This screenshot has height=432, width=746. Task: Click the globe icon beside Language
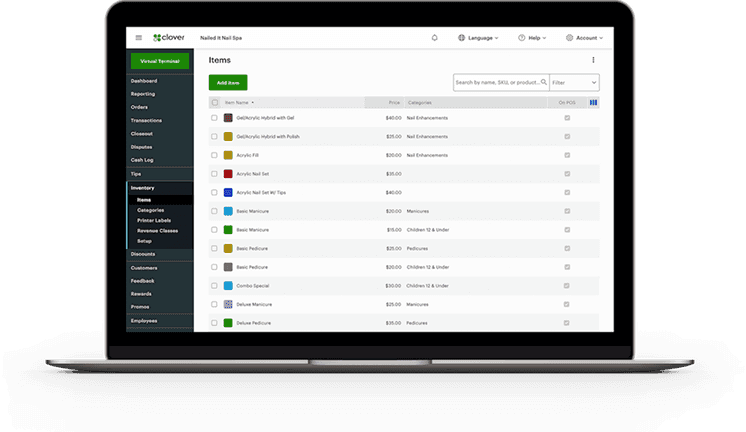[462, 38]
